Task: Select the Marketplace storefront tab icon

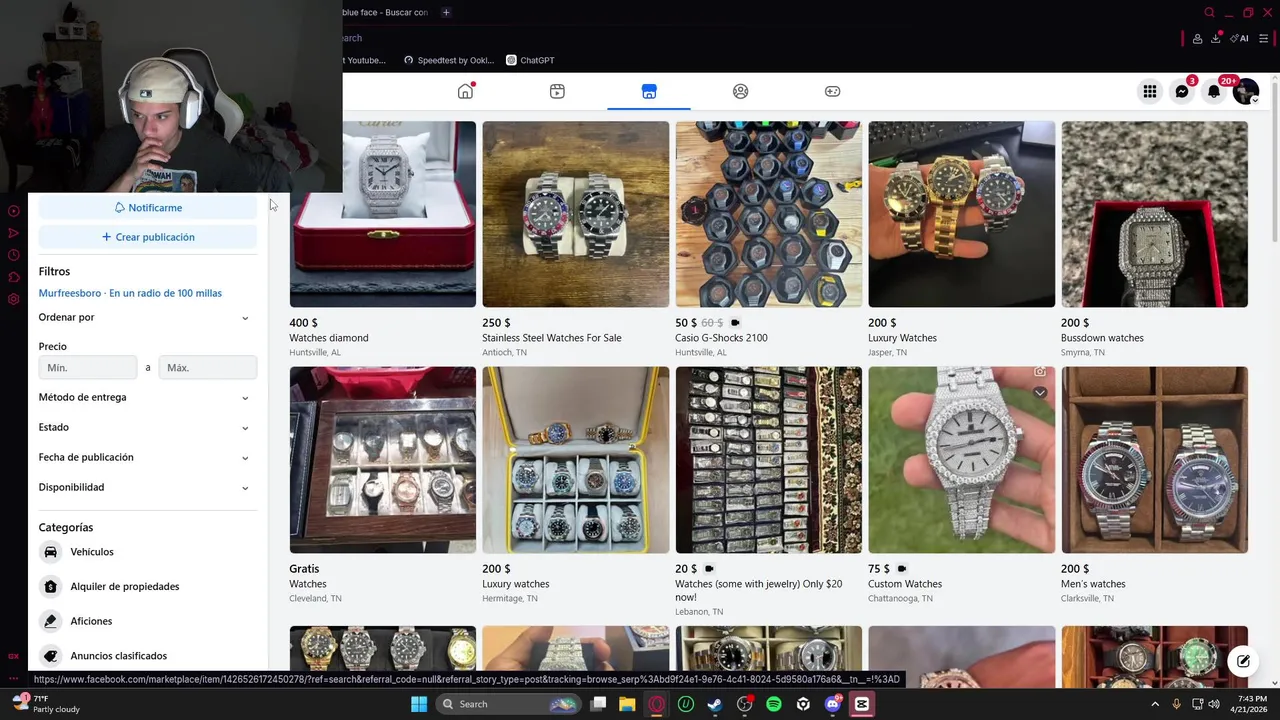Action: point(649,91)
